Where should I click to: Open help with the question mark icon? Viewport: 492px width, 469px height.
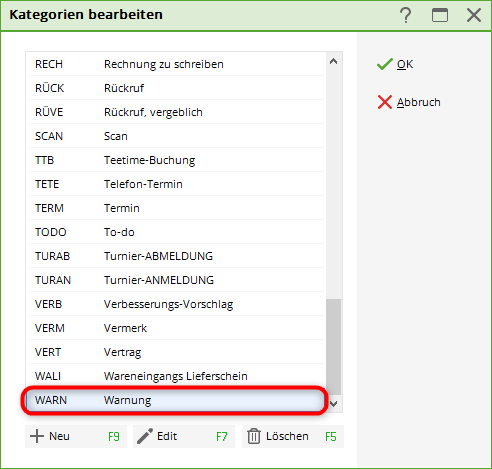point(406,15)
